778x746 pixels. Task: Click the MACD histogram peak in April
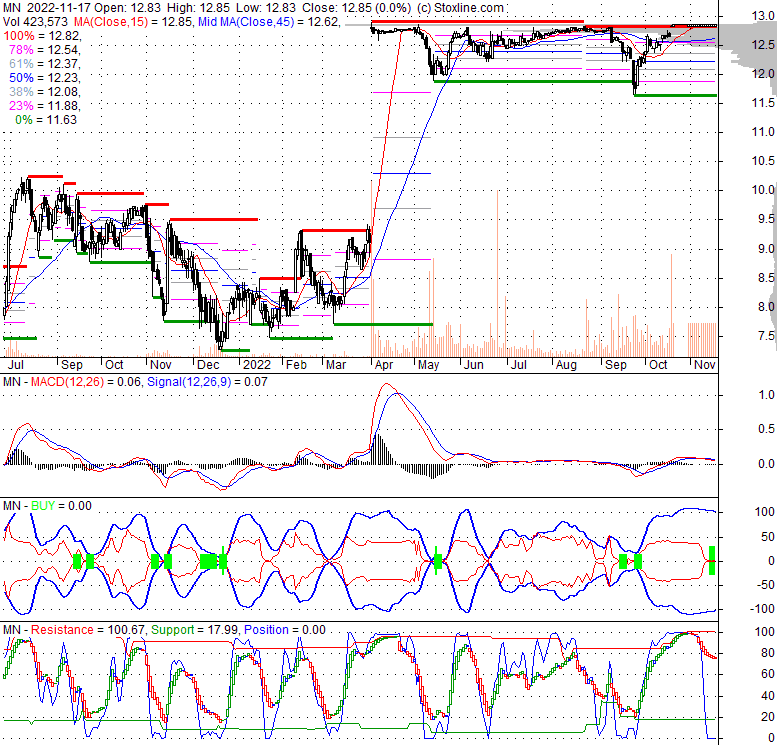click(380, 449)
